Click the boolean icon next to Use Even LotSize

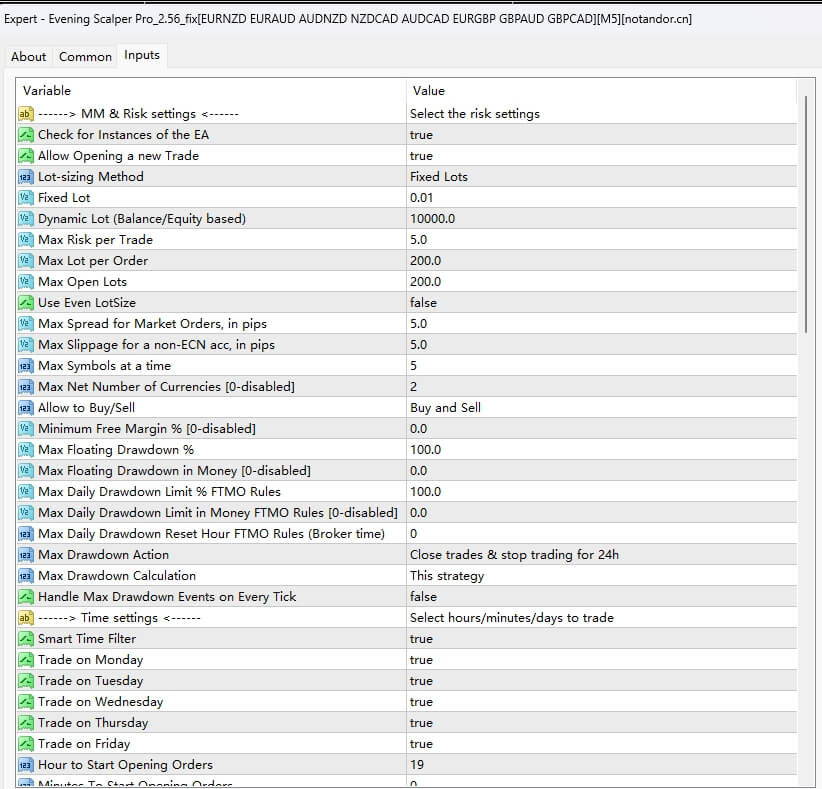pos(26,303)
